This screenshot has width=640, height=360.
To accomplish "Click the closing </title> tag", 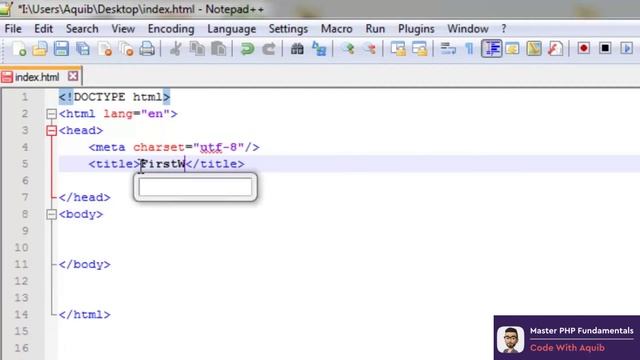I will [x=215, y=164].
